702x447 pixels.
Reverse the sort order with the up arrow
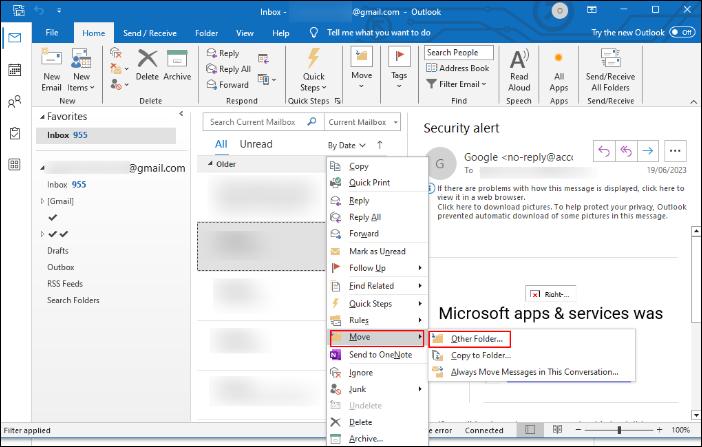pyautogui.click(x=380, y=145)
